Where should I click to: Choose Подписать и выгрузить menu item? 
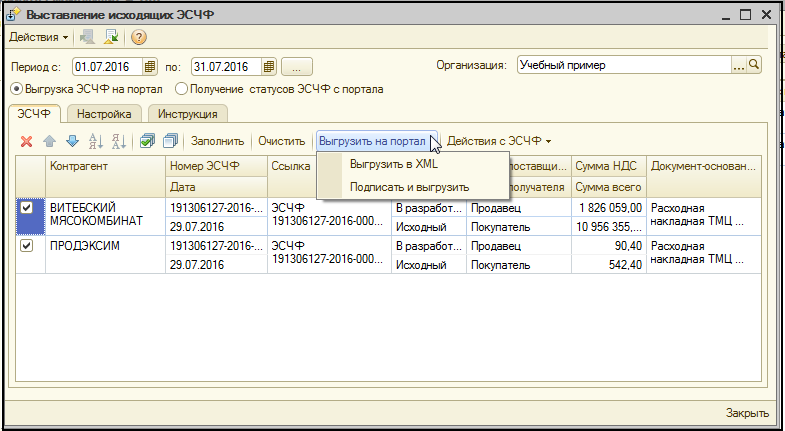point(409,187)
